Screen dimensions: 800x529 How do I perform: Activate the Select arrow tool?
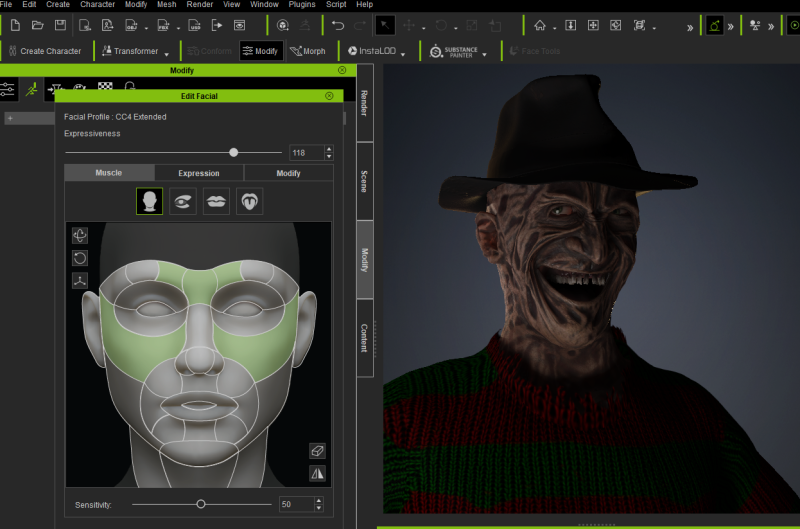385,25
